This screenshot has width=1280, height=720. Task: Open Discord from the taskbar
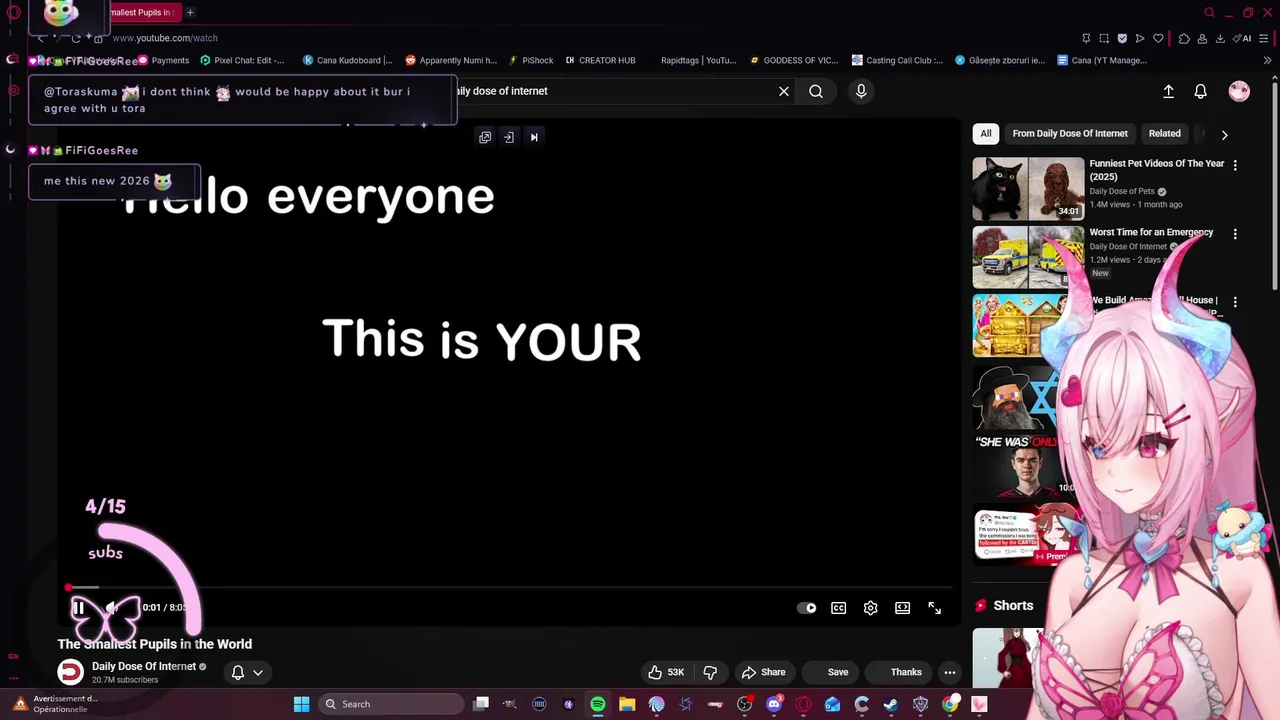(x=774, y=704)
